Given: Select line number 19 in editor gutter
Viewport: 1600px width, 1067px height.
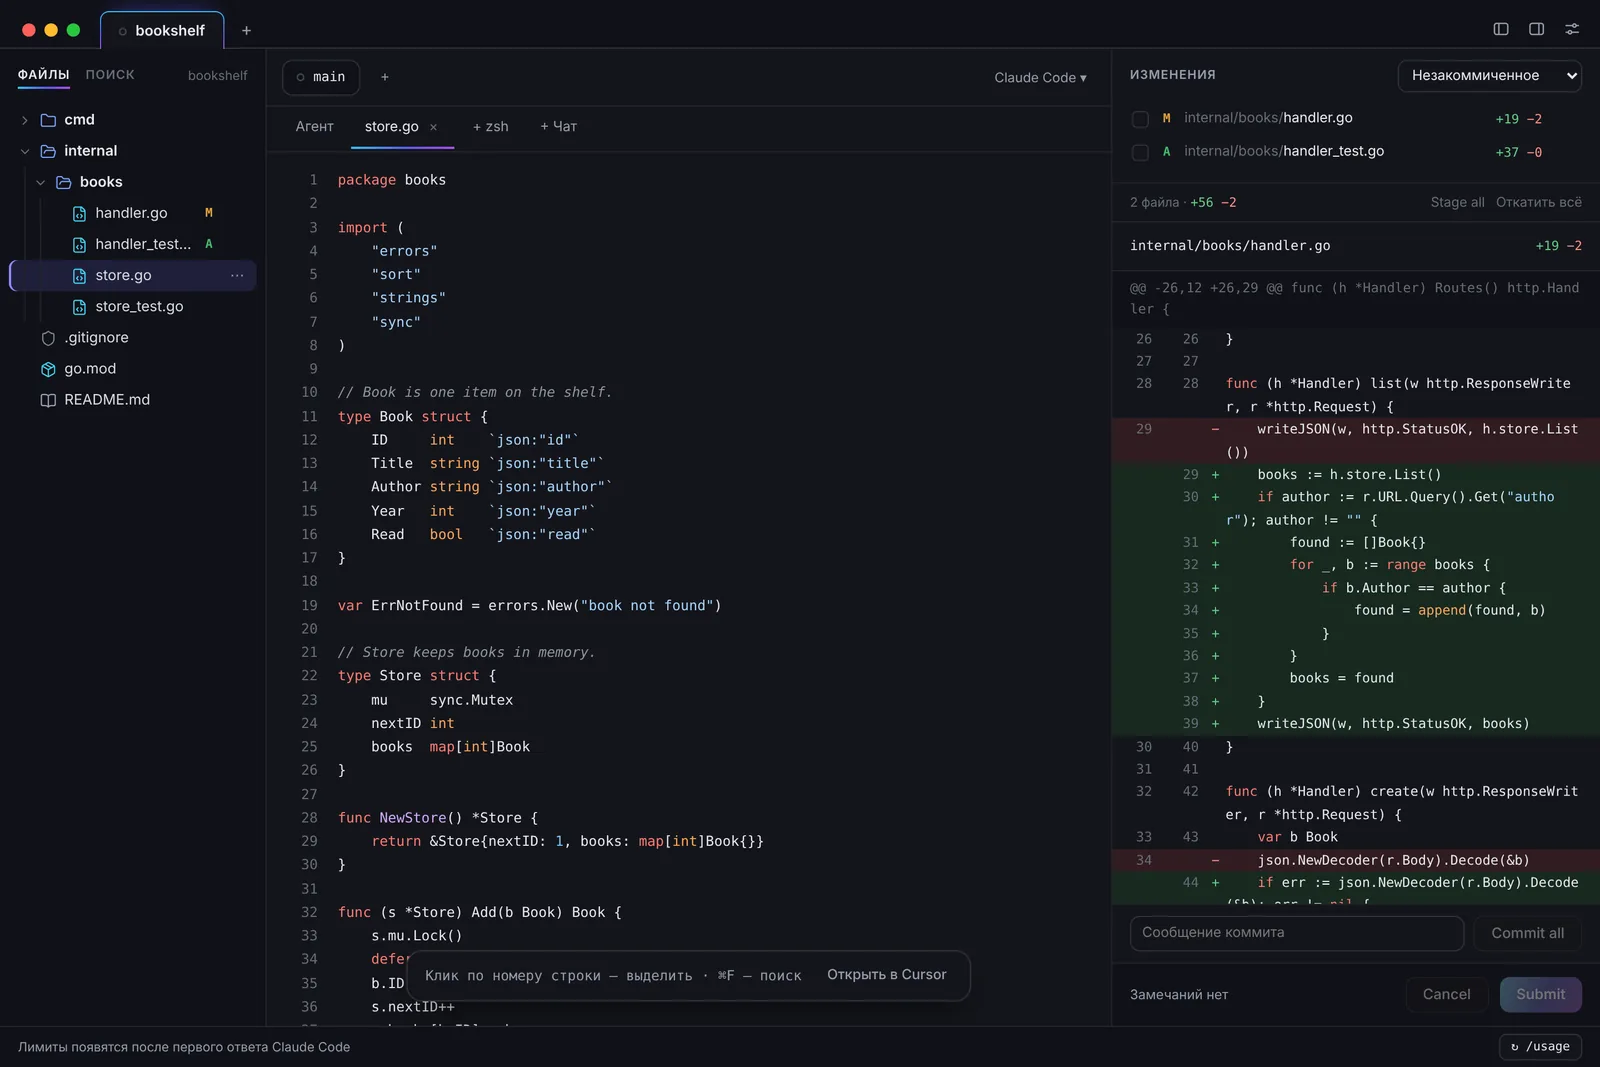Looking at the screenshot, I should click(309, 606).
